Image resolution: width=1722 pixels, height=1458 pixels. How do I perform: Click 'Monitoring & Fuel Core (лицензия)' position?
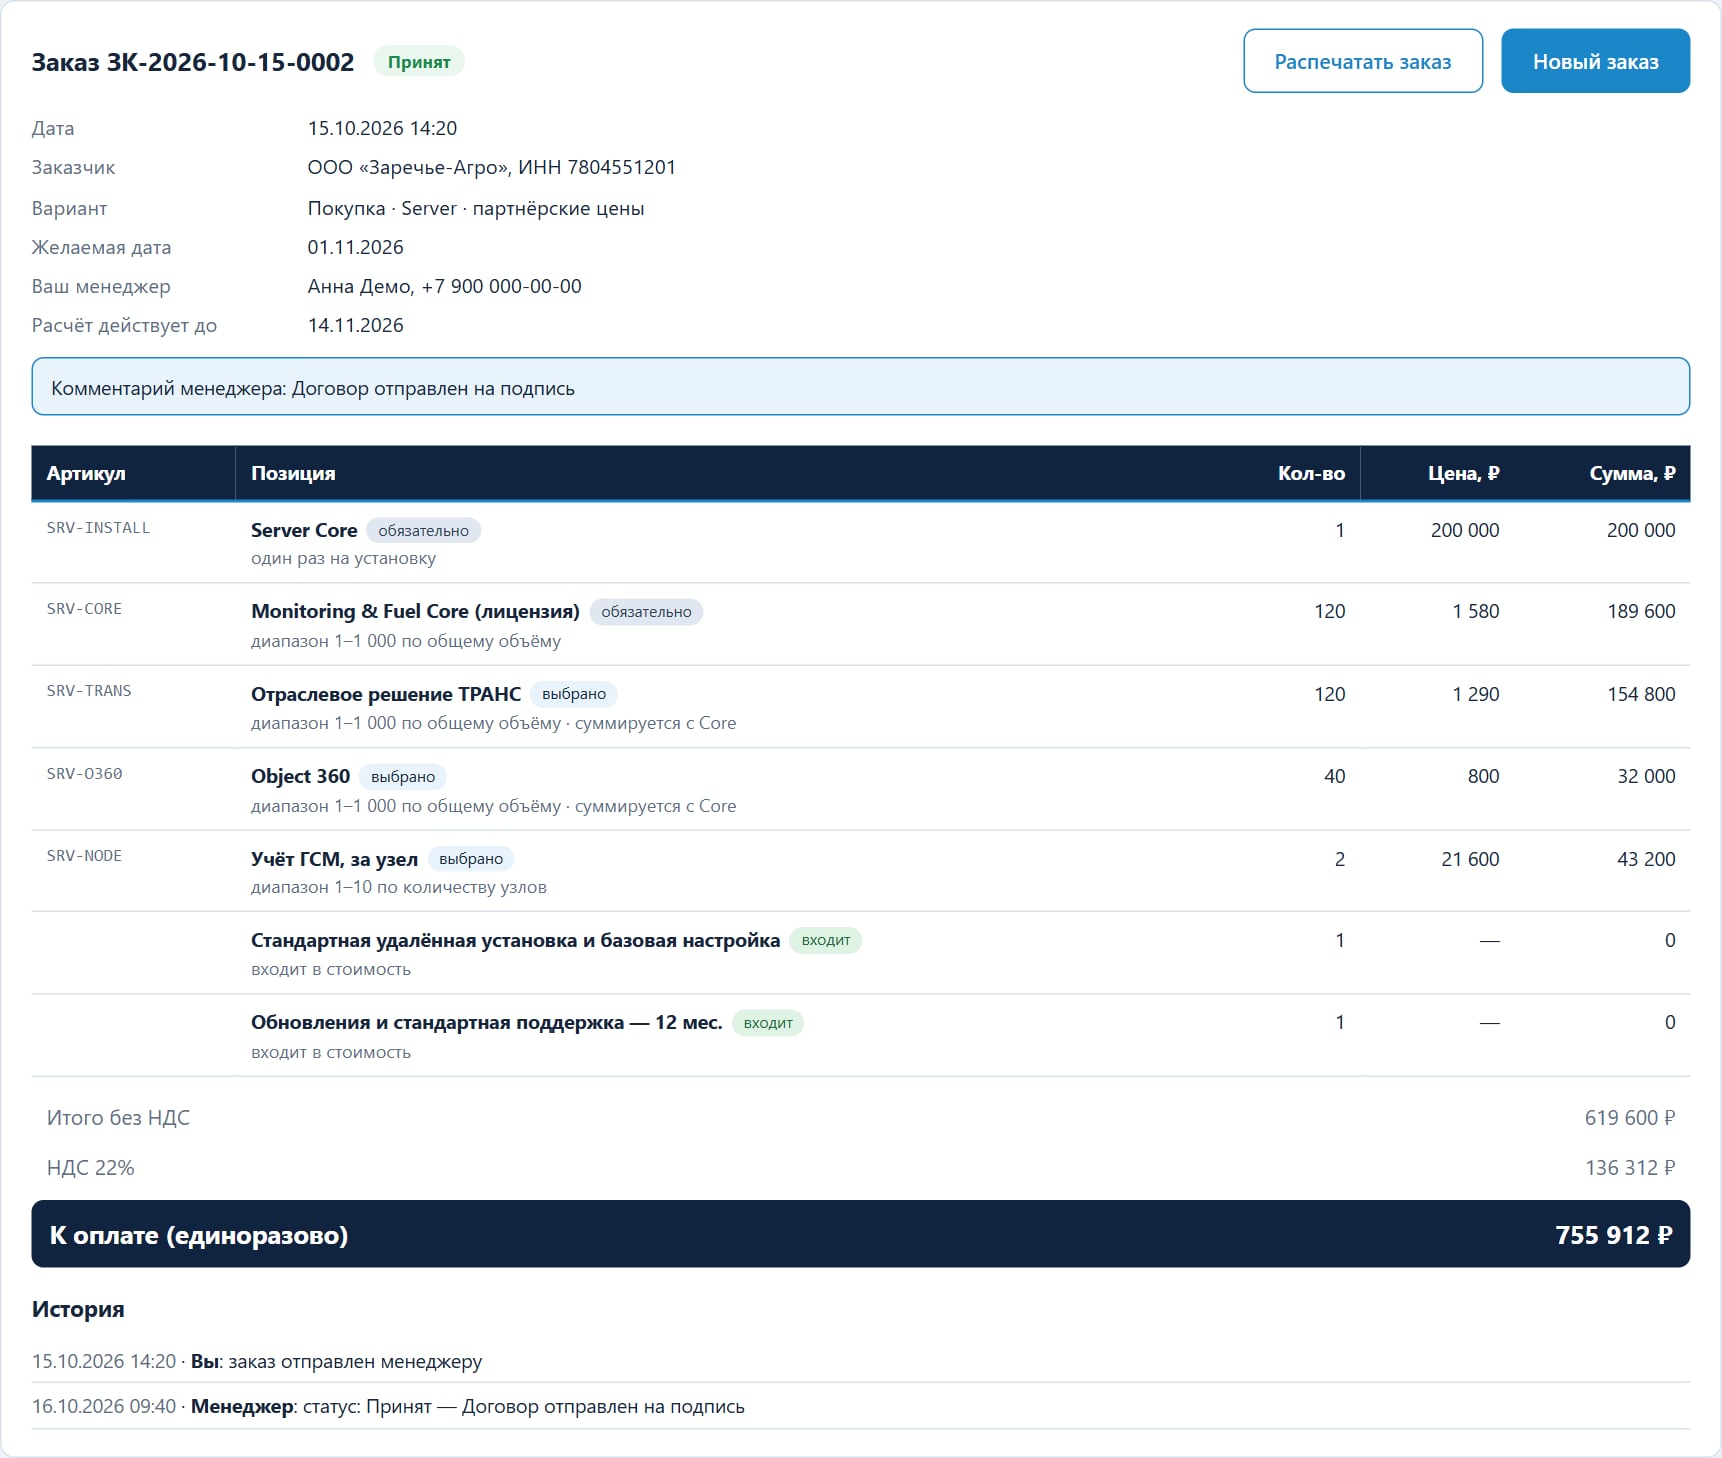click(x=415, y=611)
